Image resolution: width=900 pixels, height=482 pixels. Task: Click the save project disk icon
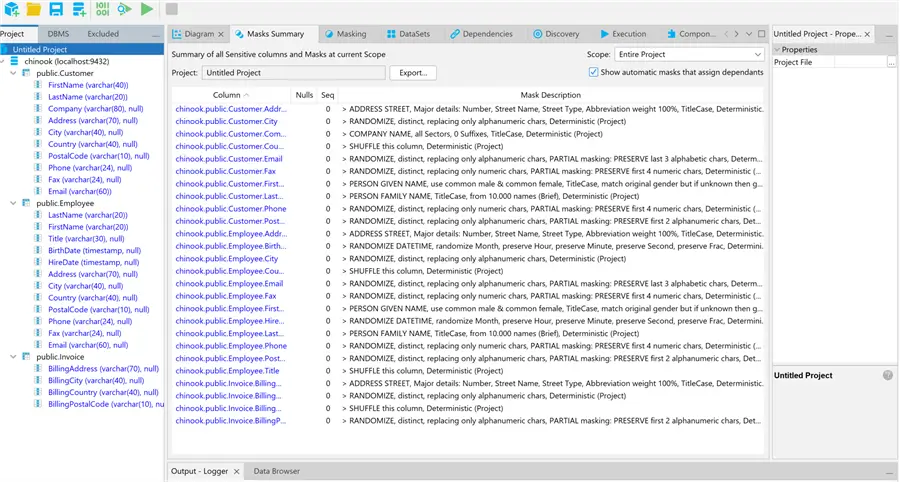coord(56,9)
